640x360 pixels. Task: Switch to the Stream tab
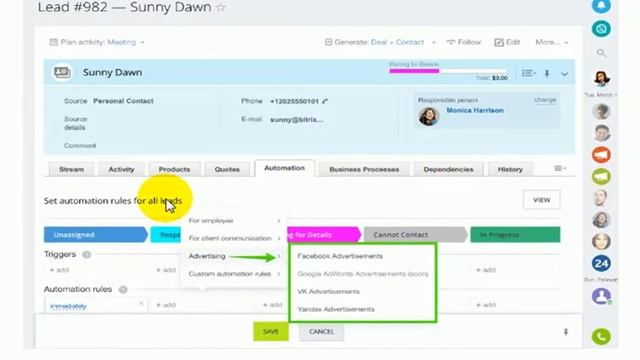71,169
